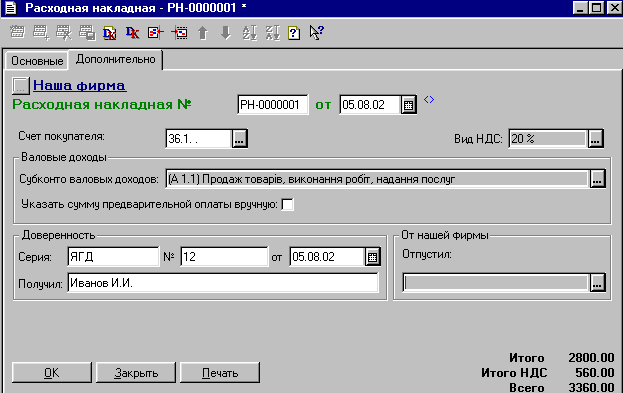Viewport: 623px width, 393px height.
Task: Click the 'Счет покупателя:' label
Action: (62, 136)
